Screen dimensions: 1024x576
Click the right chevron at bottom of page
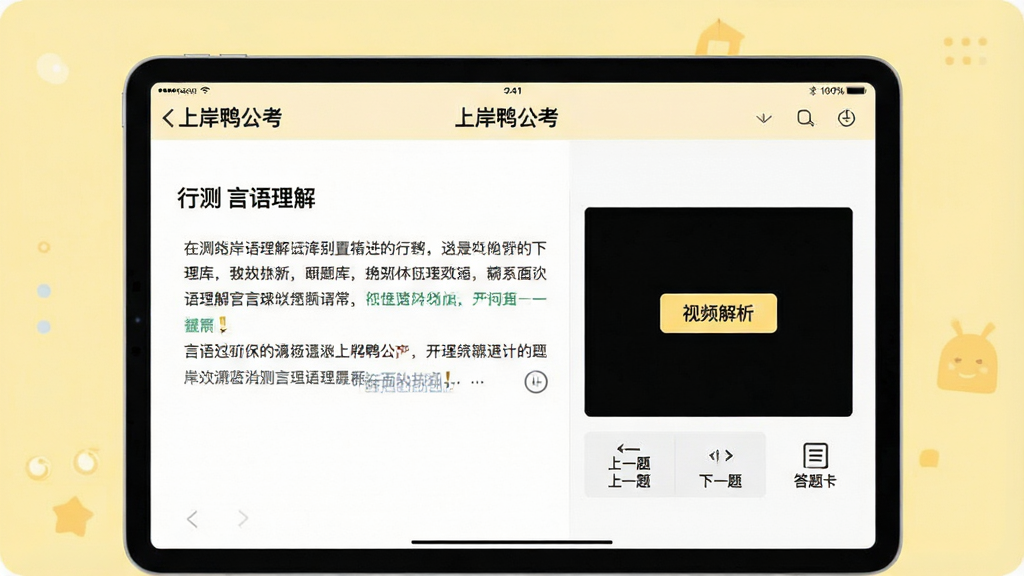[243, 519]
